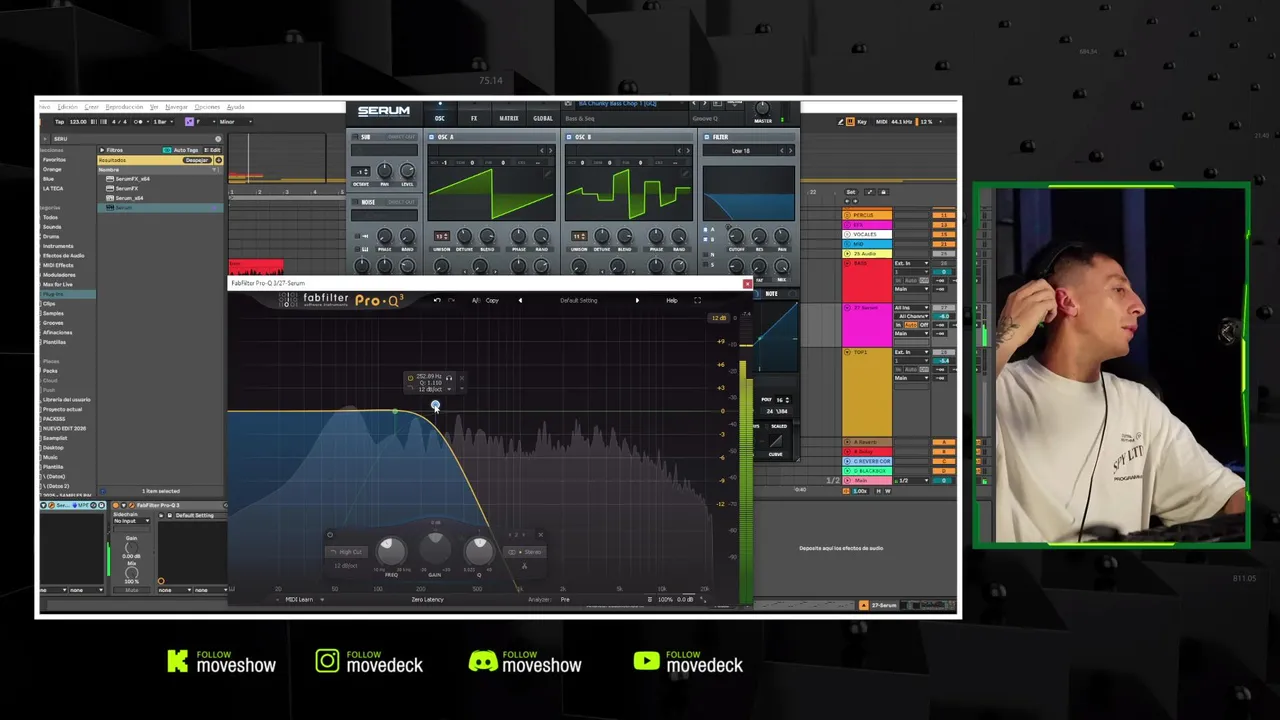Bypass EQ band with popup power button
Viewport: 1280px width, 720px height.
point(410,378)
